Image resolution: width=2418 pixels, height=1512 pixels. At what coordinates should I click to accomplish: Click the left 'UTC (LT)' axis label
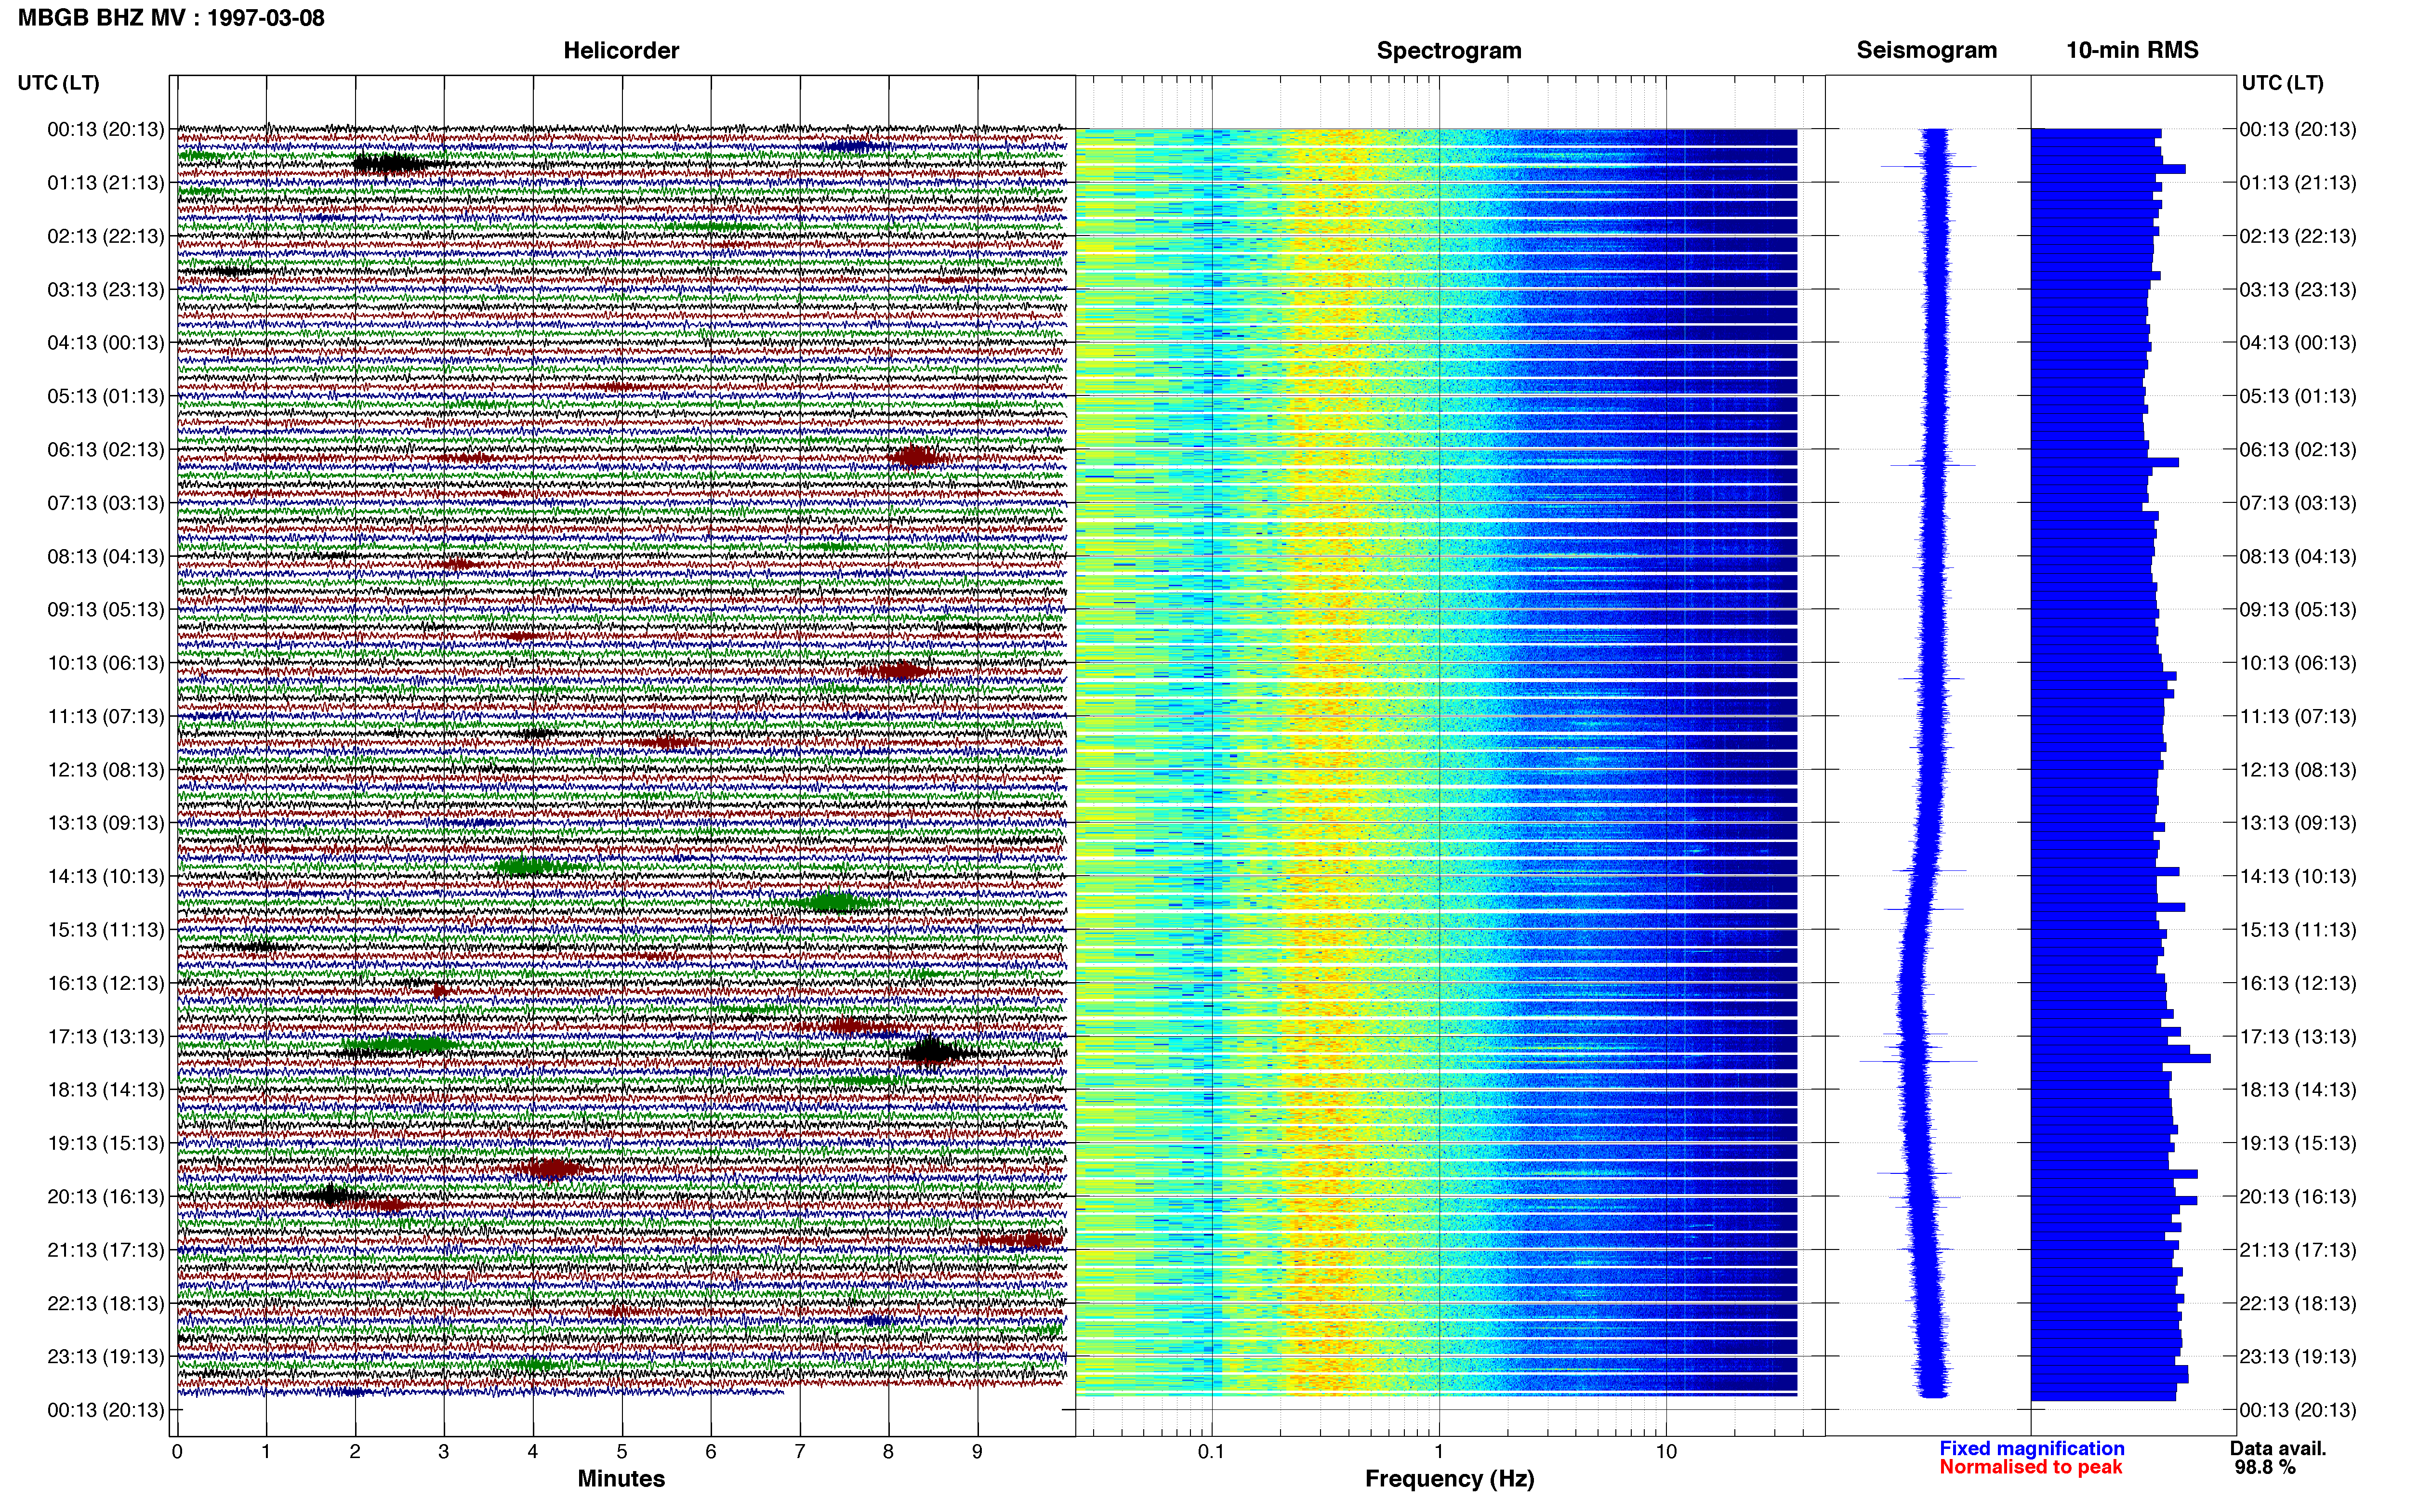click(x=59, y=83)
